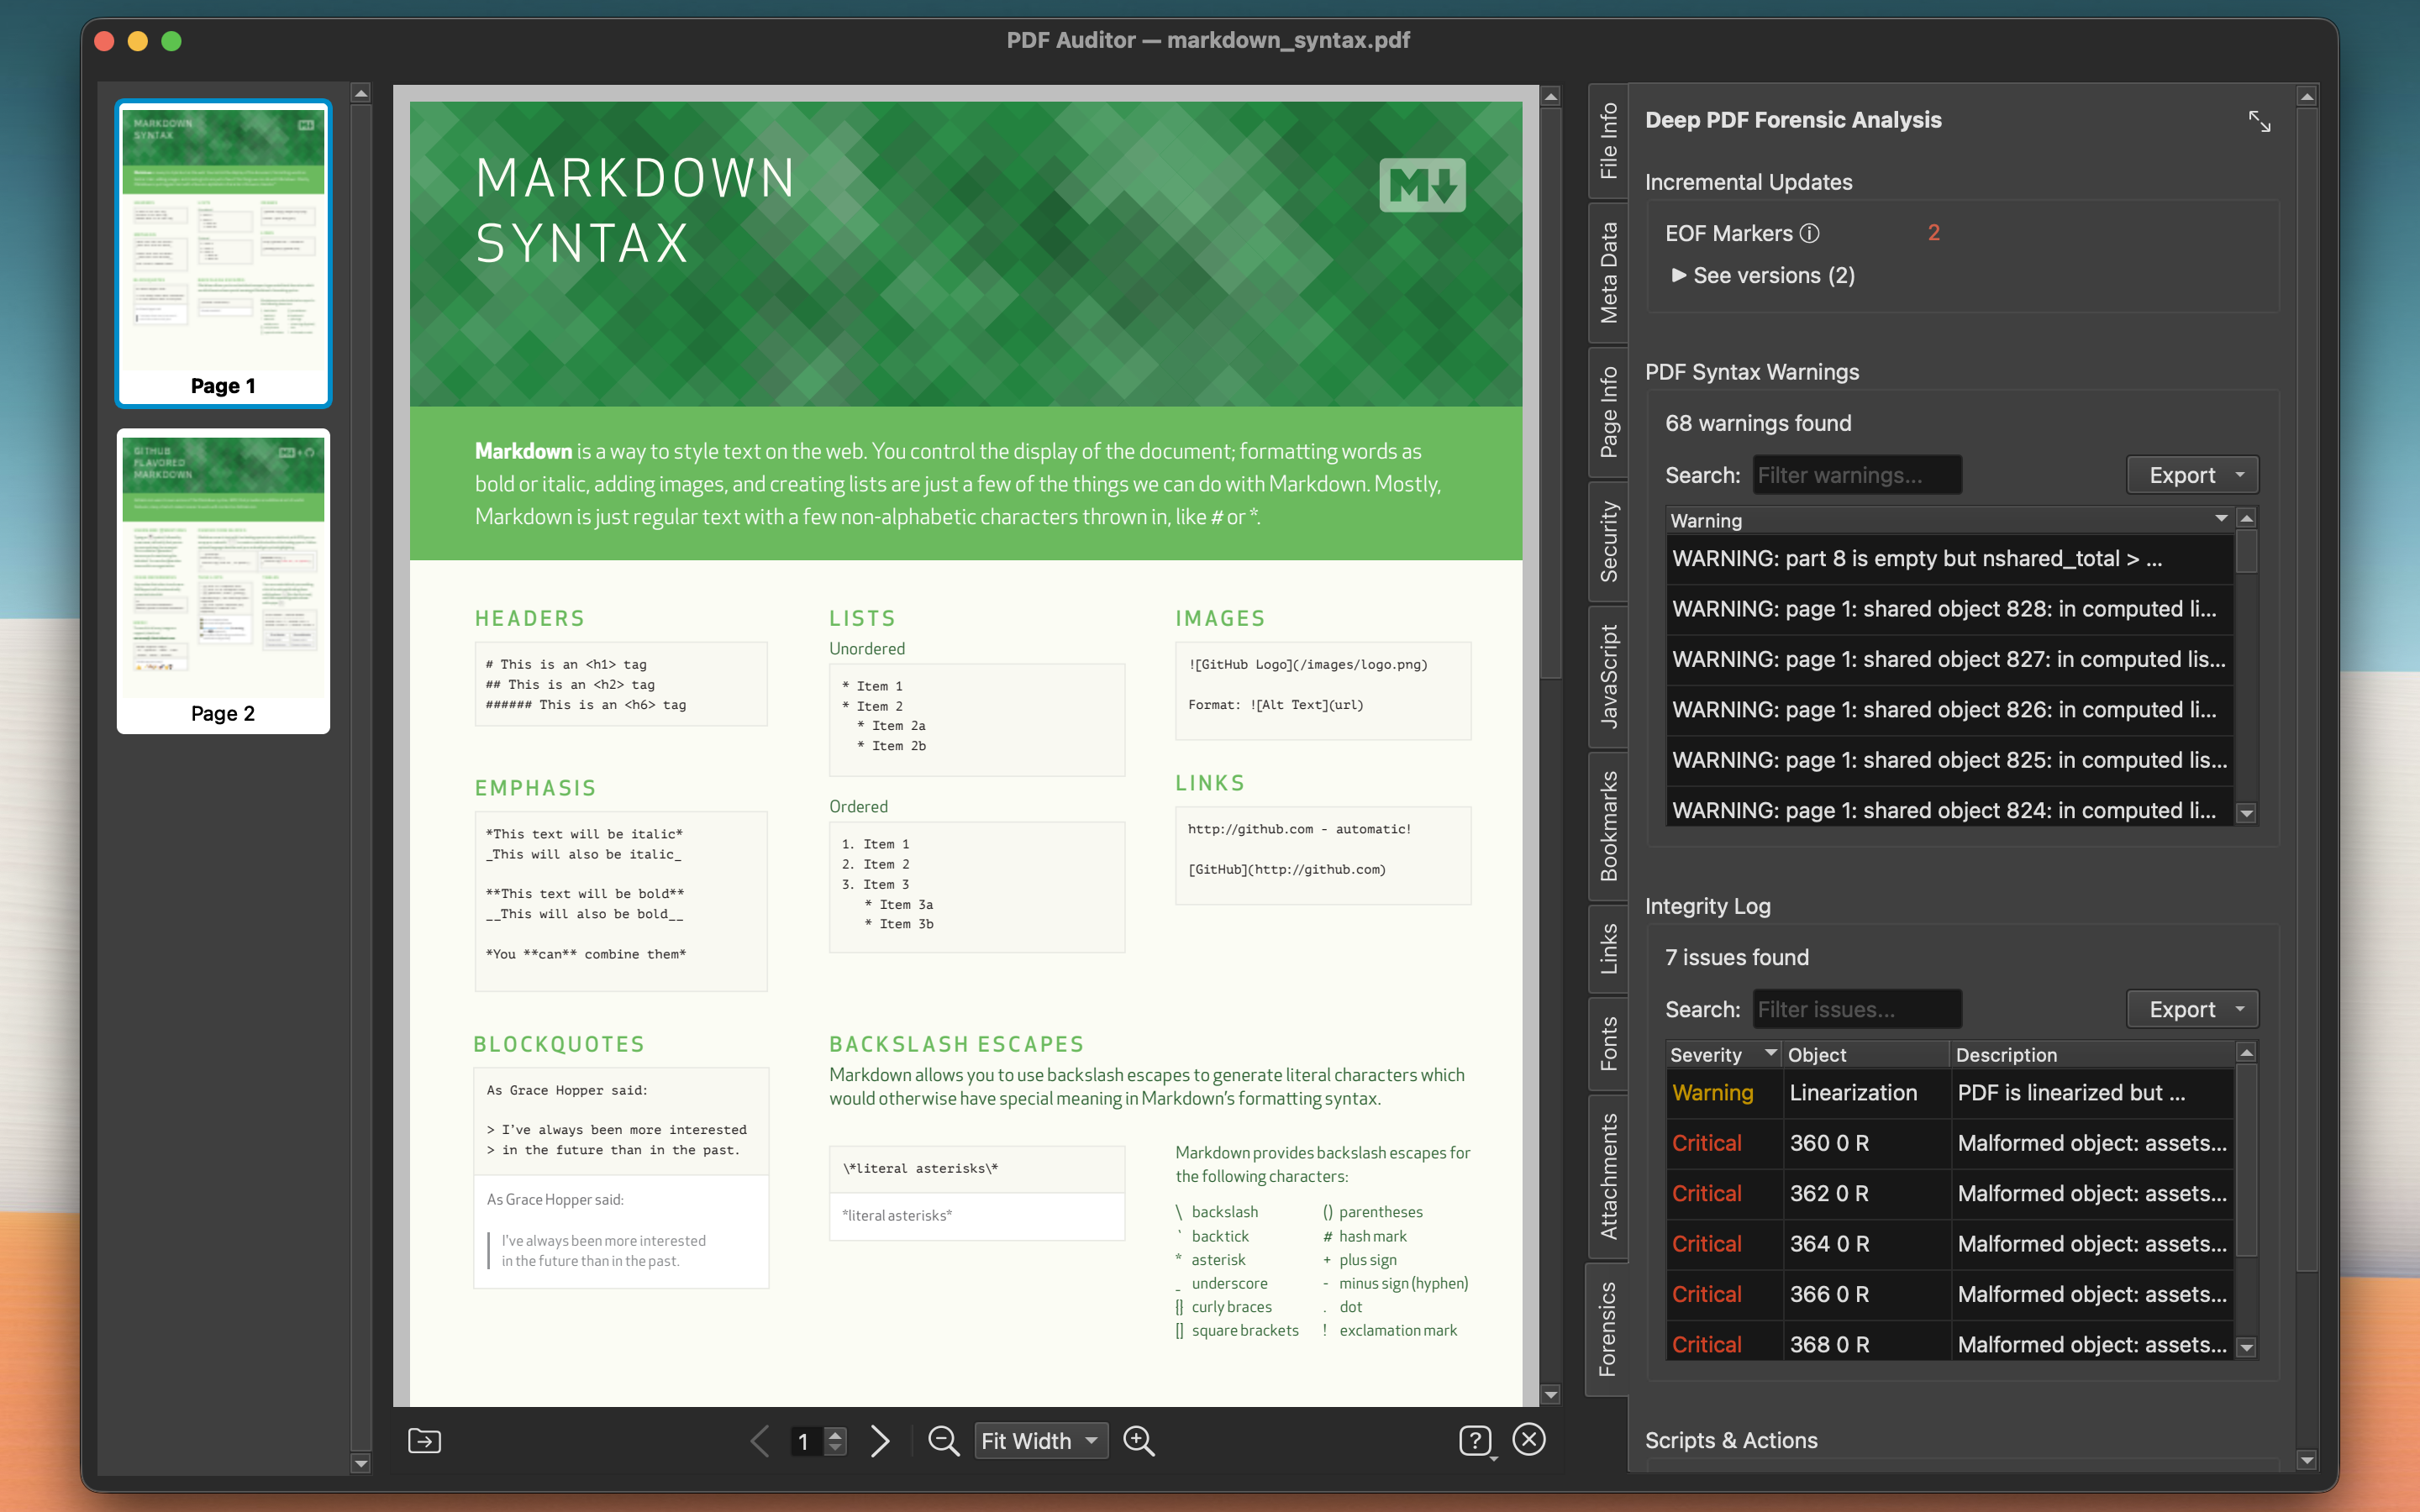Open the Fit Width zoom dropdown
2420x1512 pixels.
[x=1041, y=1440]
